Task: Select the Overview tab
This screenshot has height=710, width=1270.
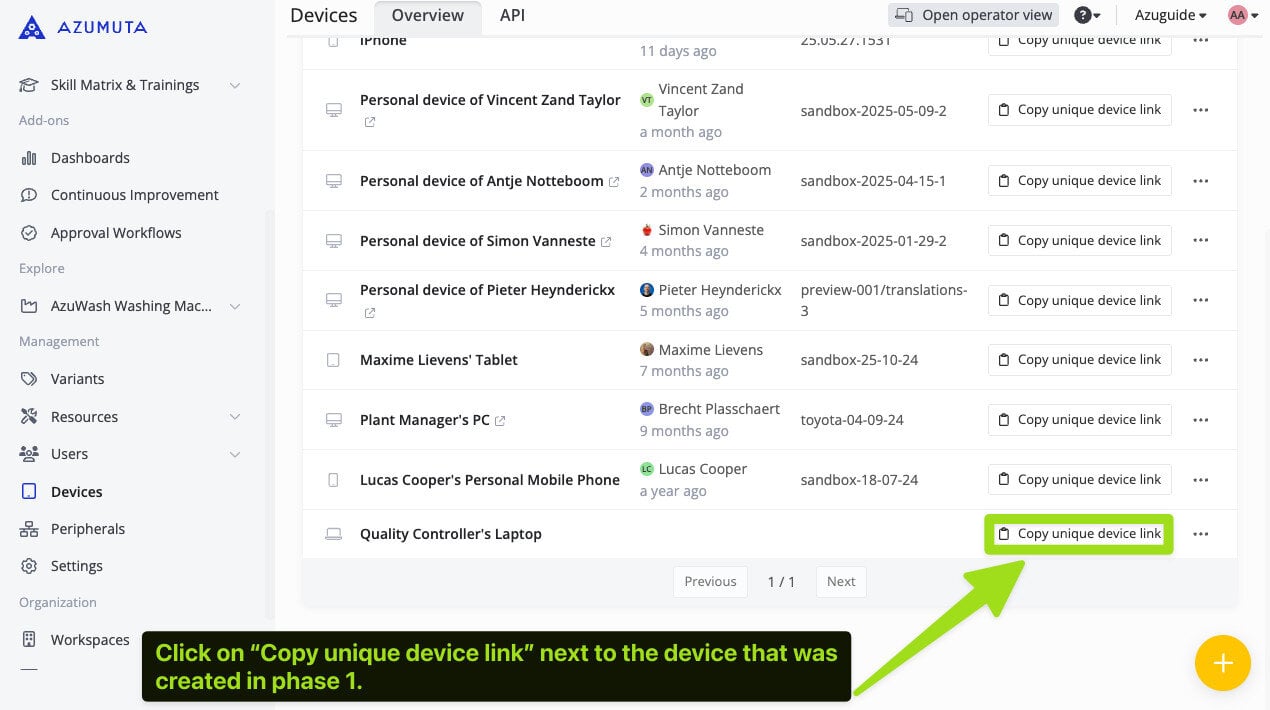Action: 427,15
